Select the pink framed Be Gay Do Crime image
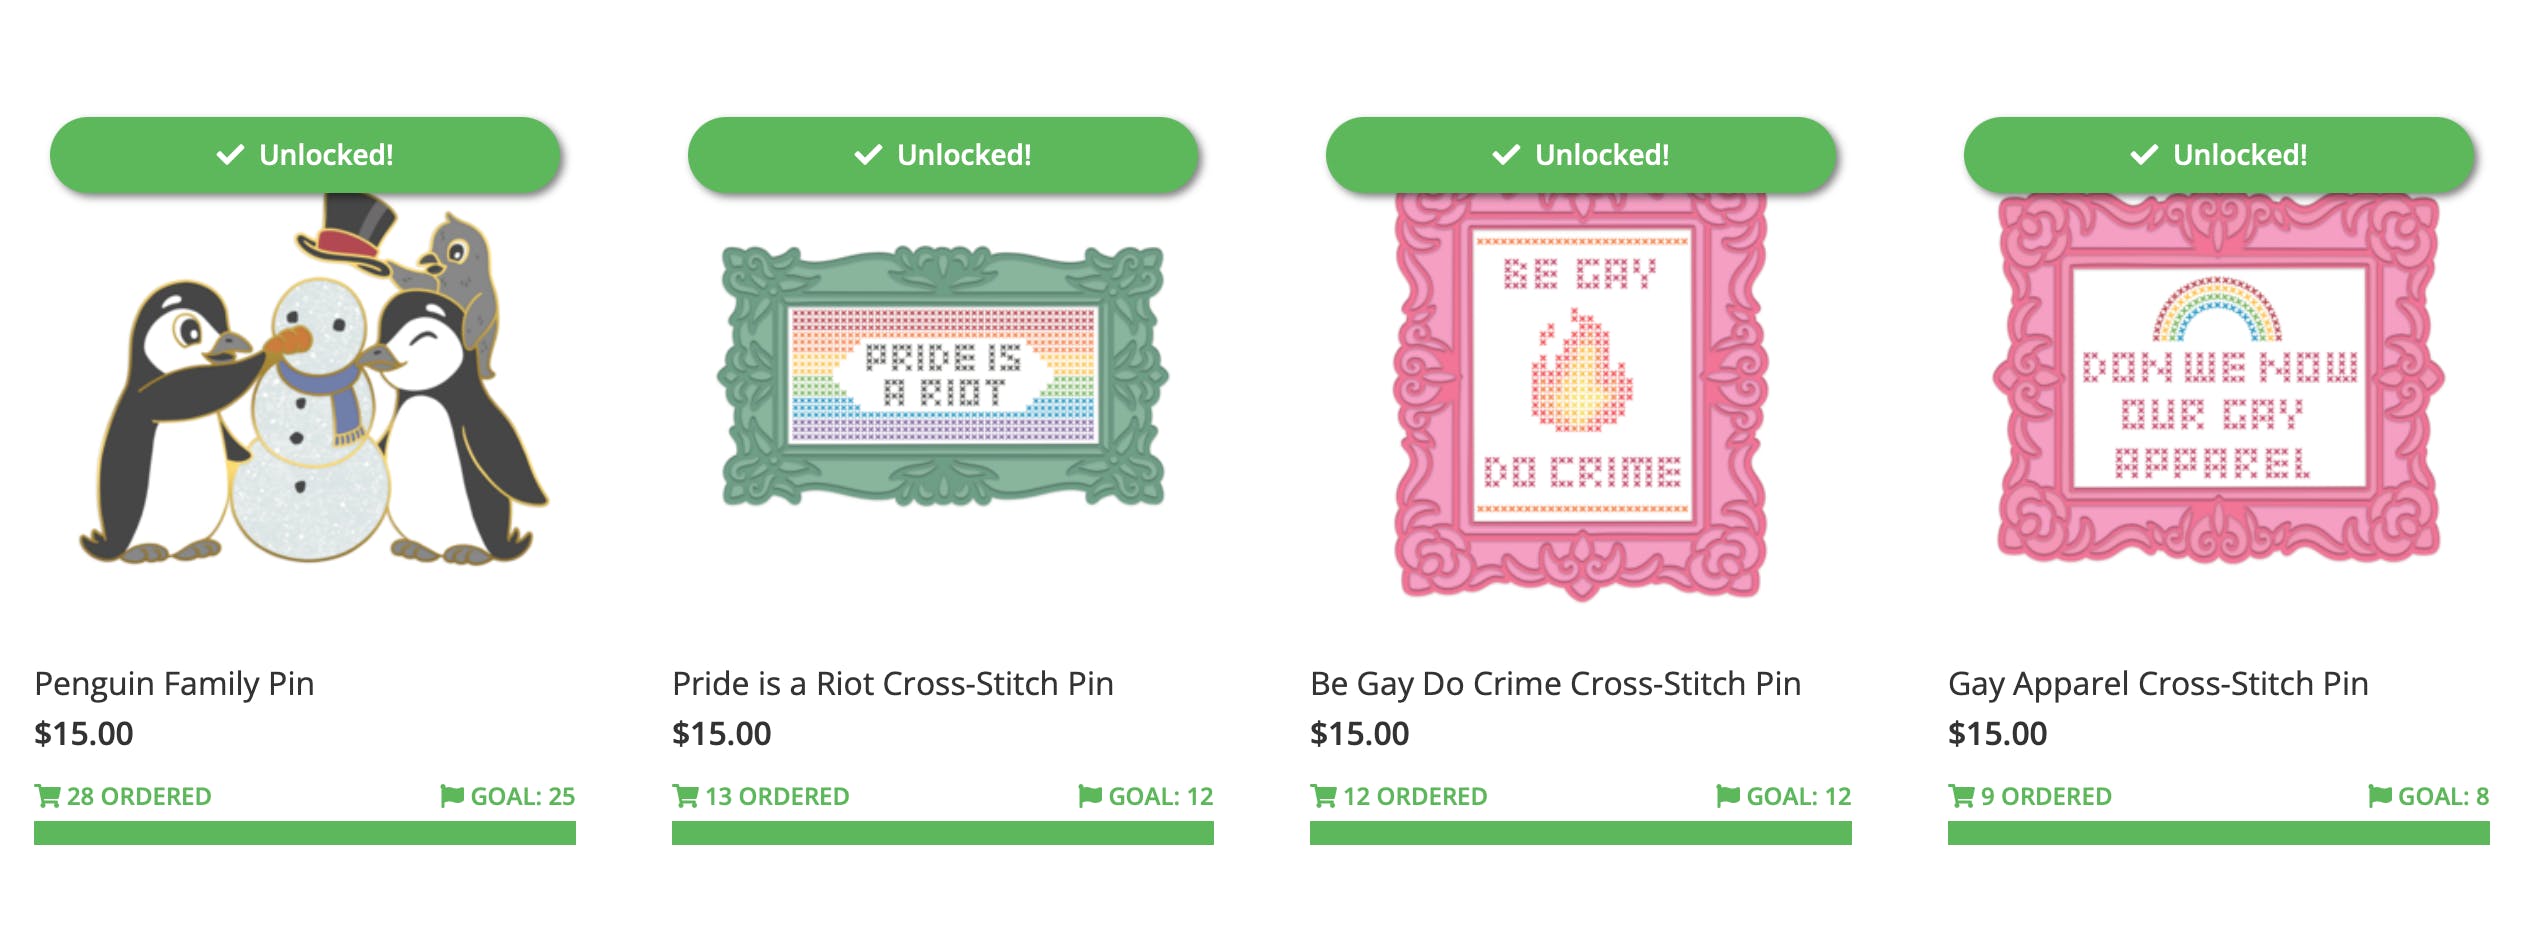 coord(1580,395)
